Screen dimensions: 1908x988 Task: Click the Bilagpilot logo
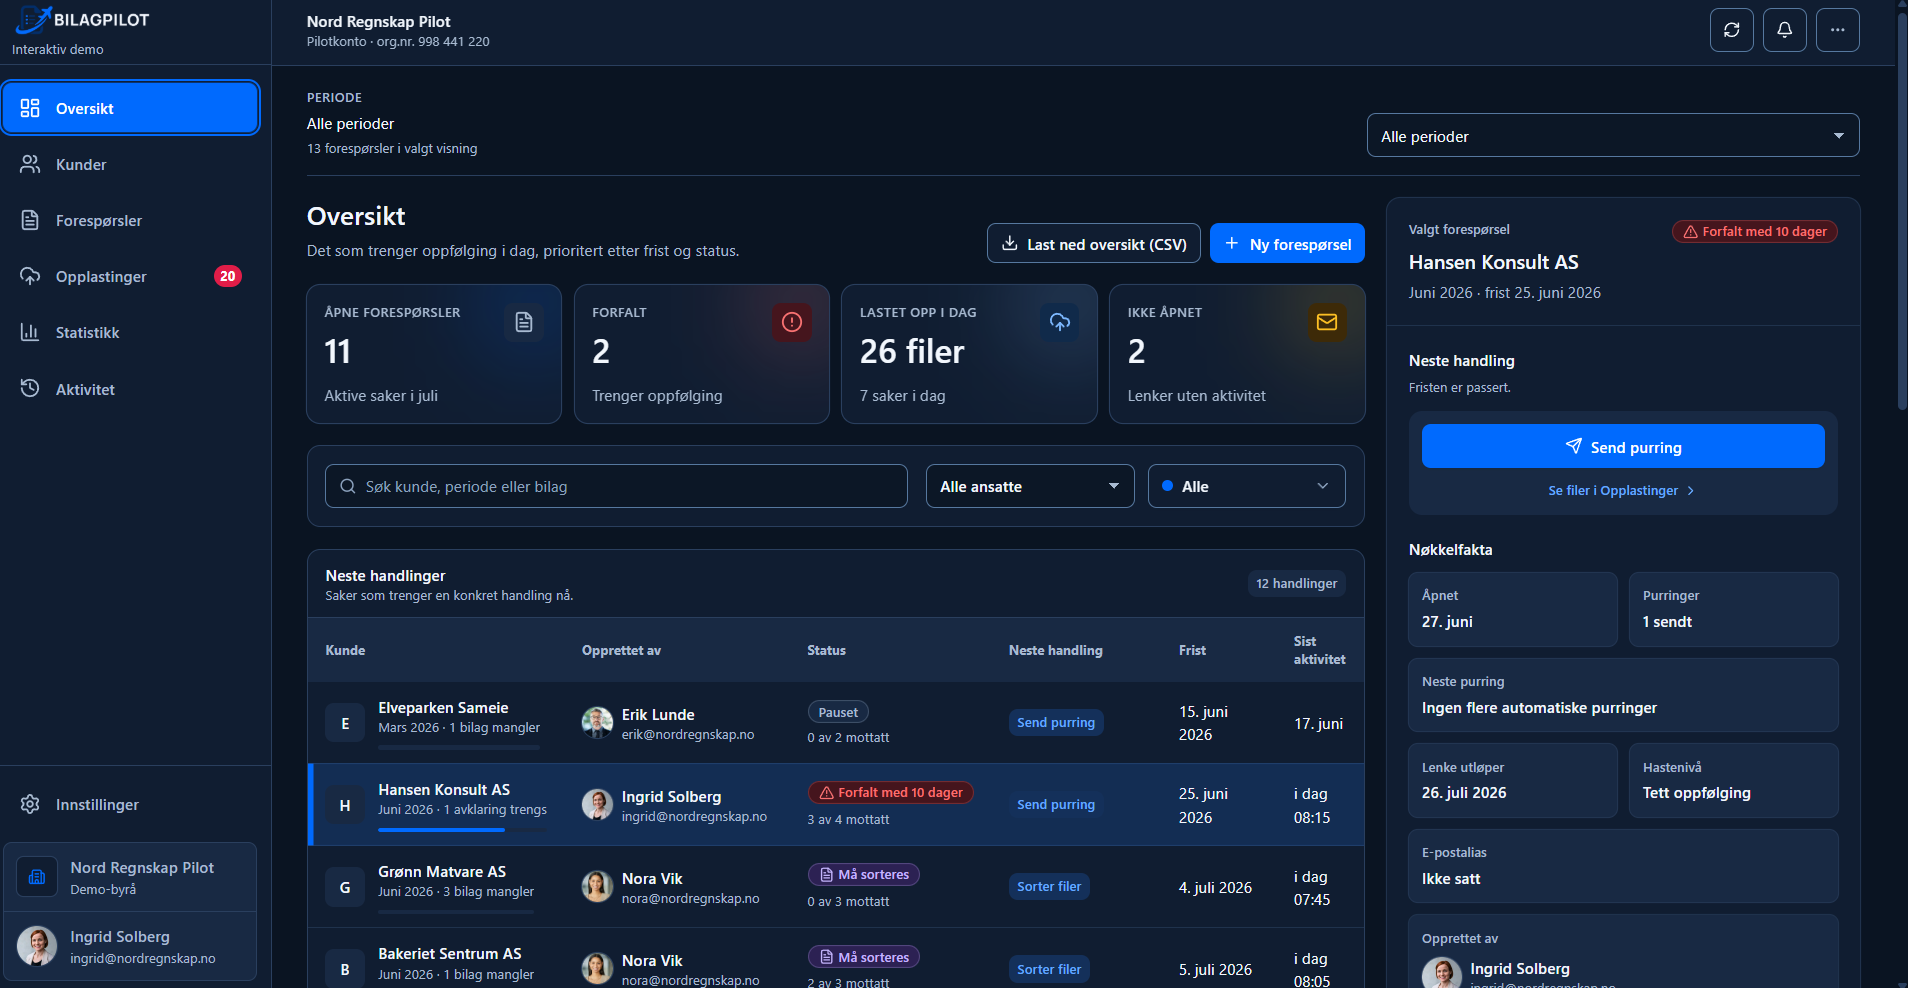pos(82,19)
